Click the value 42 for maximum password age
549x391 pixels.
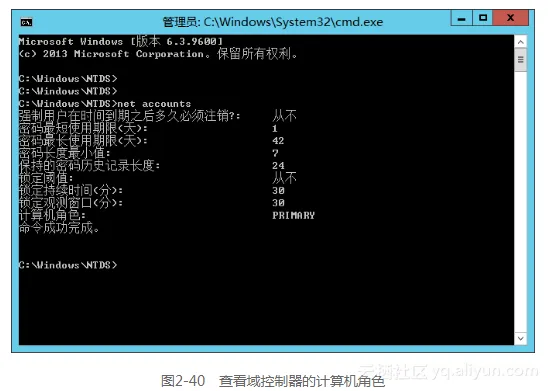point(278,141)
